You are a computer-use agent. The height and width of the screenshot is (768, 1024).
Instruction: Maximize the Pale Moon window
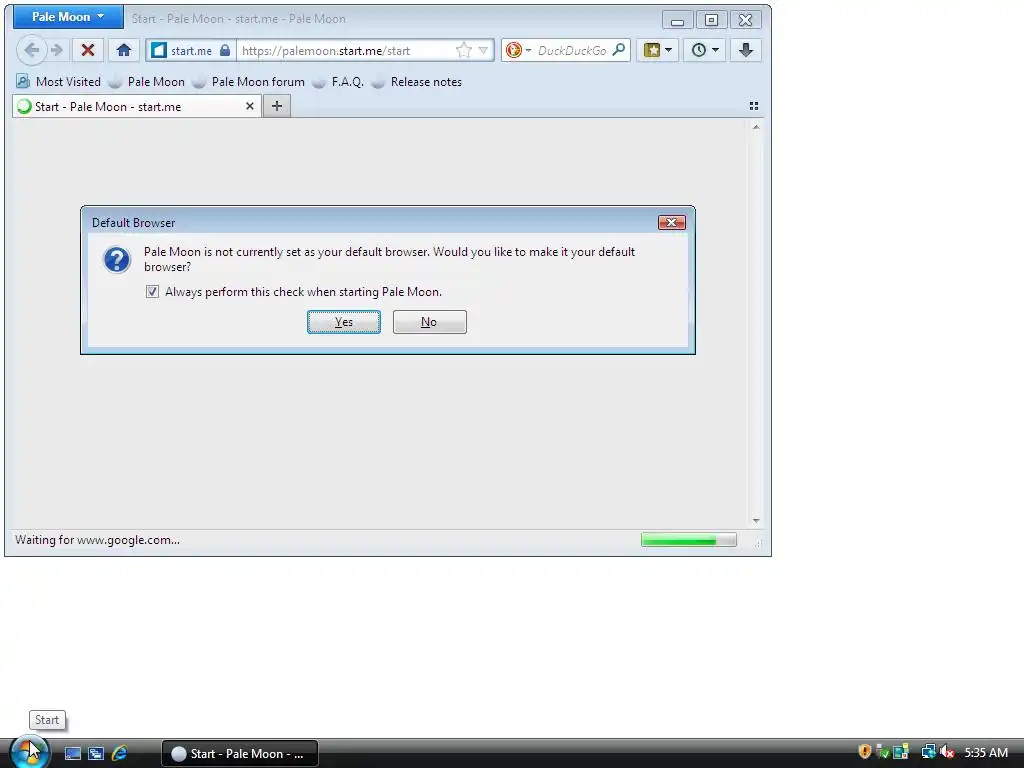(x=711, y=20)
